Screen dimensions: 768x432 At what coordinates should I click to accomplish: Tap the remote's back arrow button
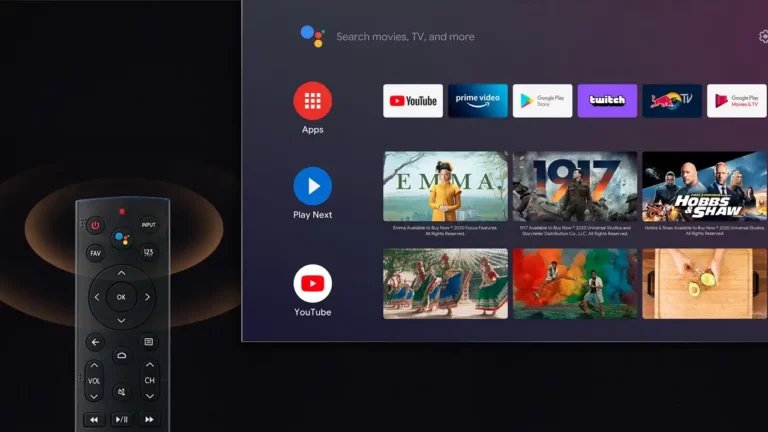coord(95,342)
